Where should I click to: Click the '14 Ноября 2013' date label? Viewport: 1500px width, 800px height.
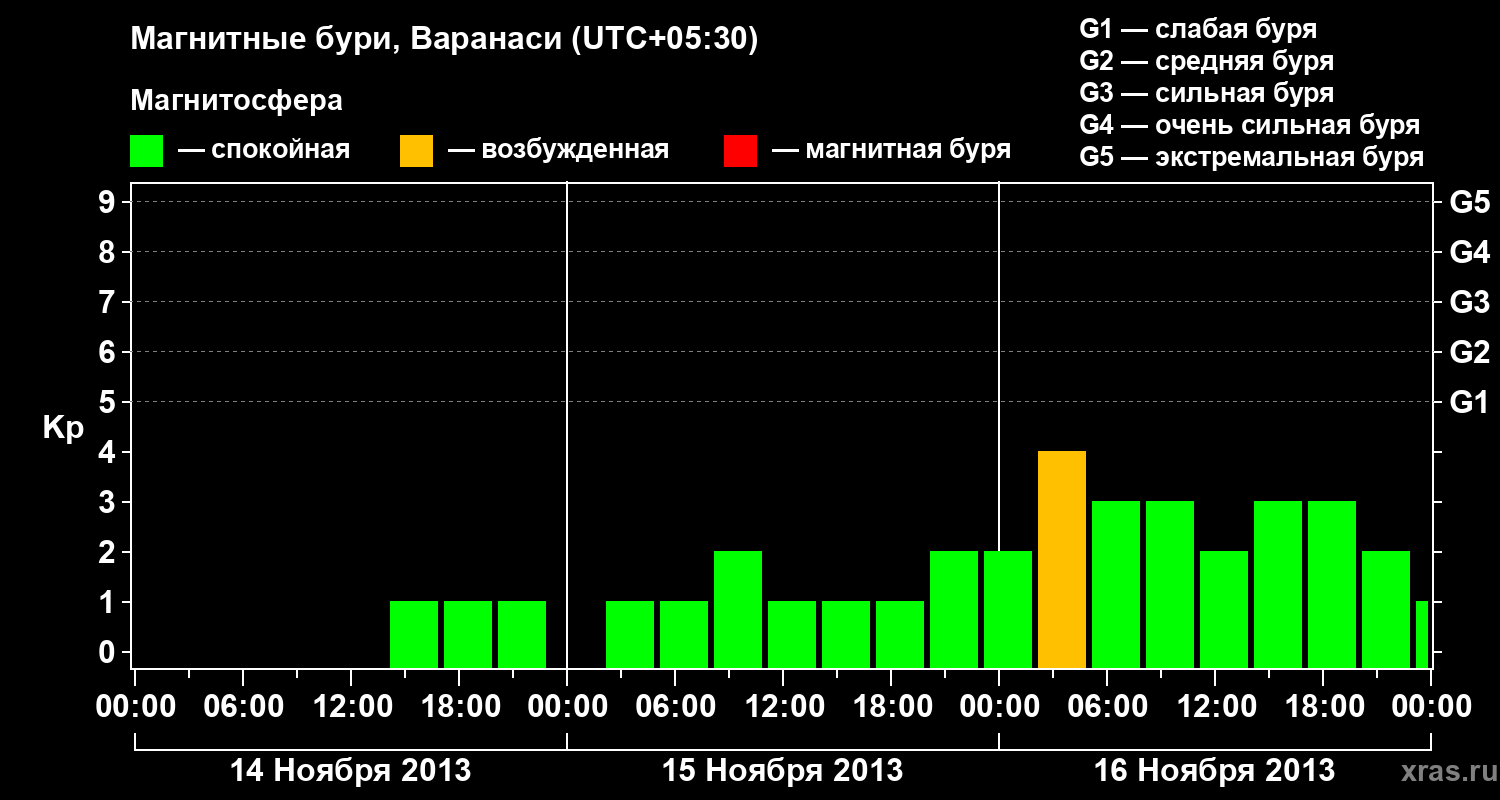point(350,770)
